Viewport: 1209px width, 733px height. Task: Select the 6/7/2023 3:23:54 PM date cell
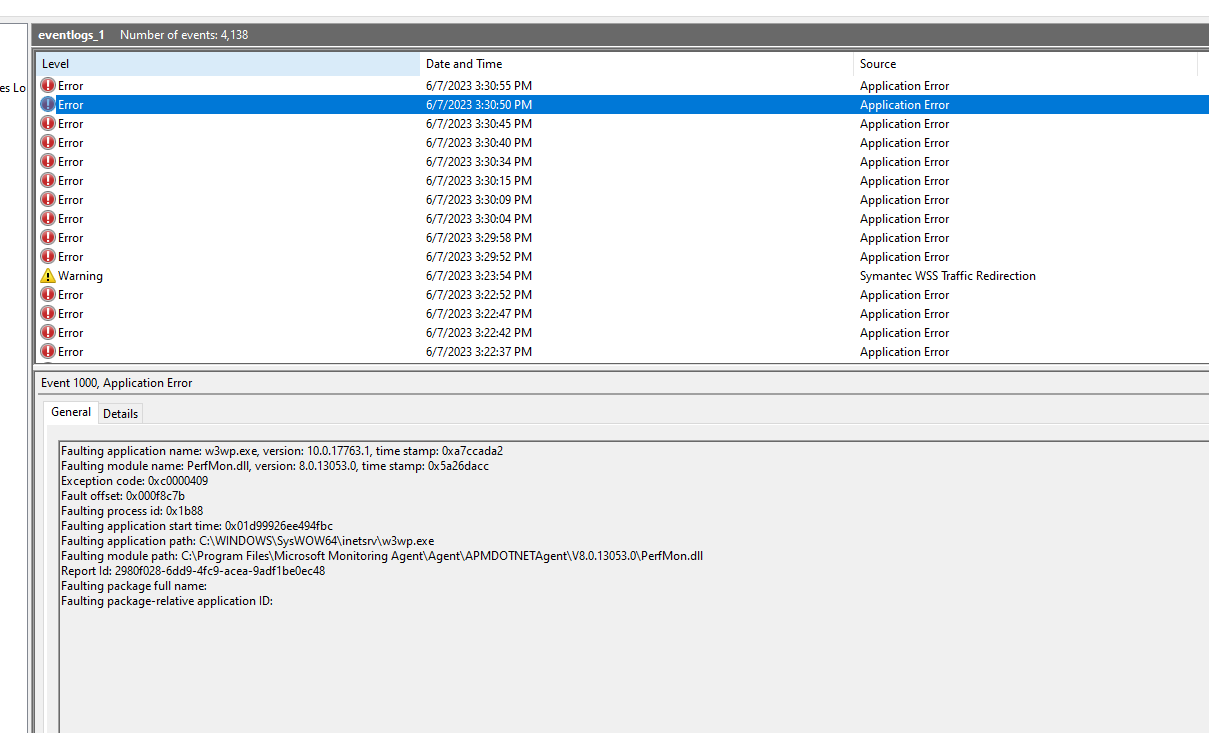pos(479,276)
